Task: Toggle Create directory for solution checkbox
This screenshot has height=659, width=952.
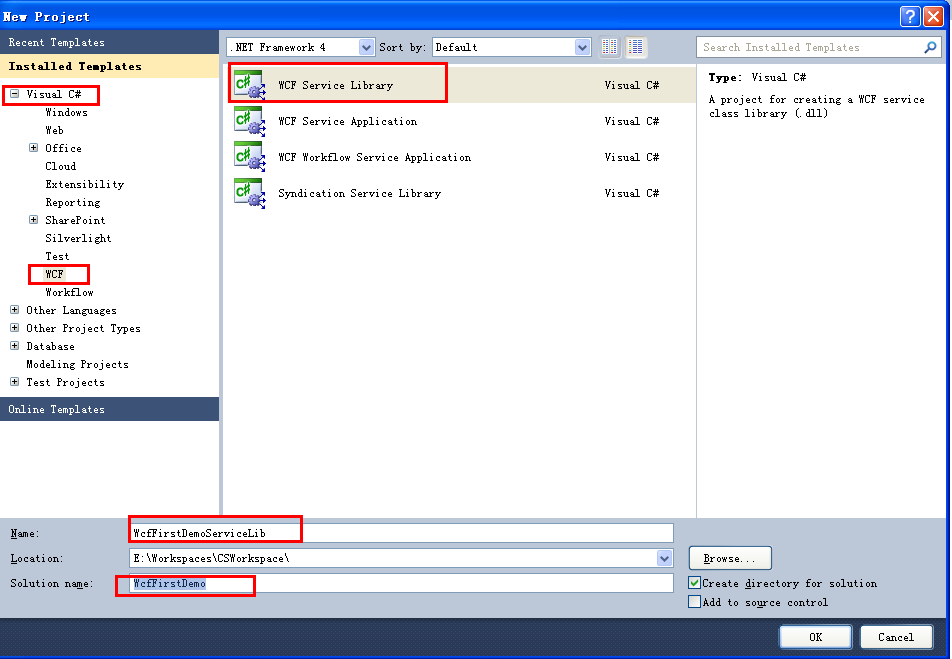Action: [x=695, y=583]
